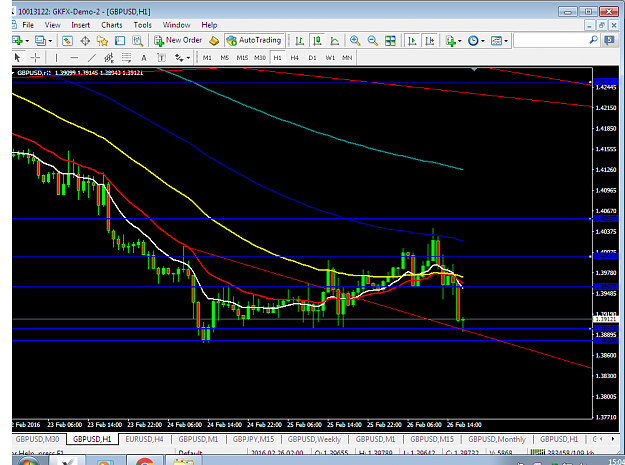Switch chart to W1 timeframe

coord(330,58)
